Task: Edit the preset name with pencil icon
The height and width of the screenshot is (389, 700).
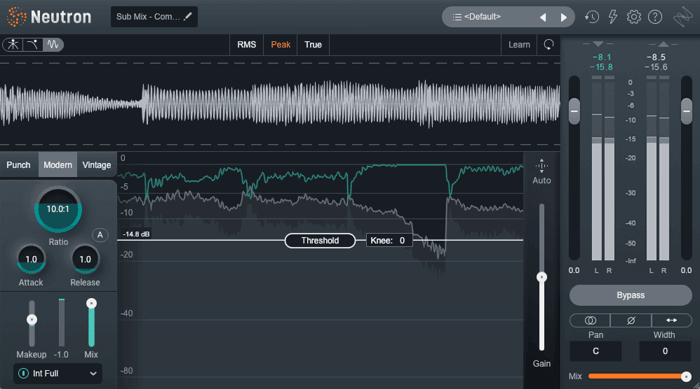Action: 188,17
